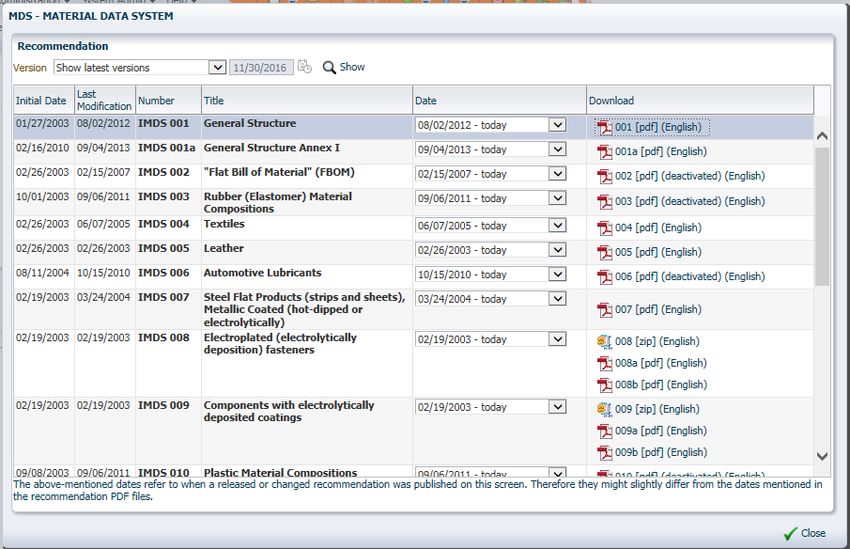Click the PDF icon beside 008a
This screenshot has width=850, height=549.
tap(604, 364)
